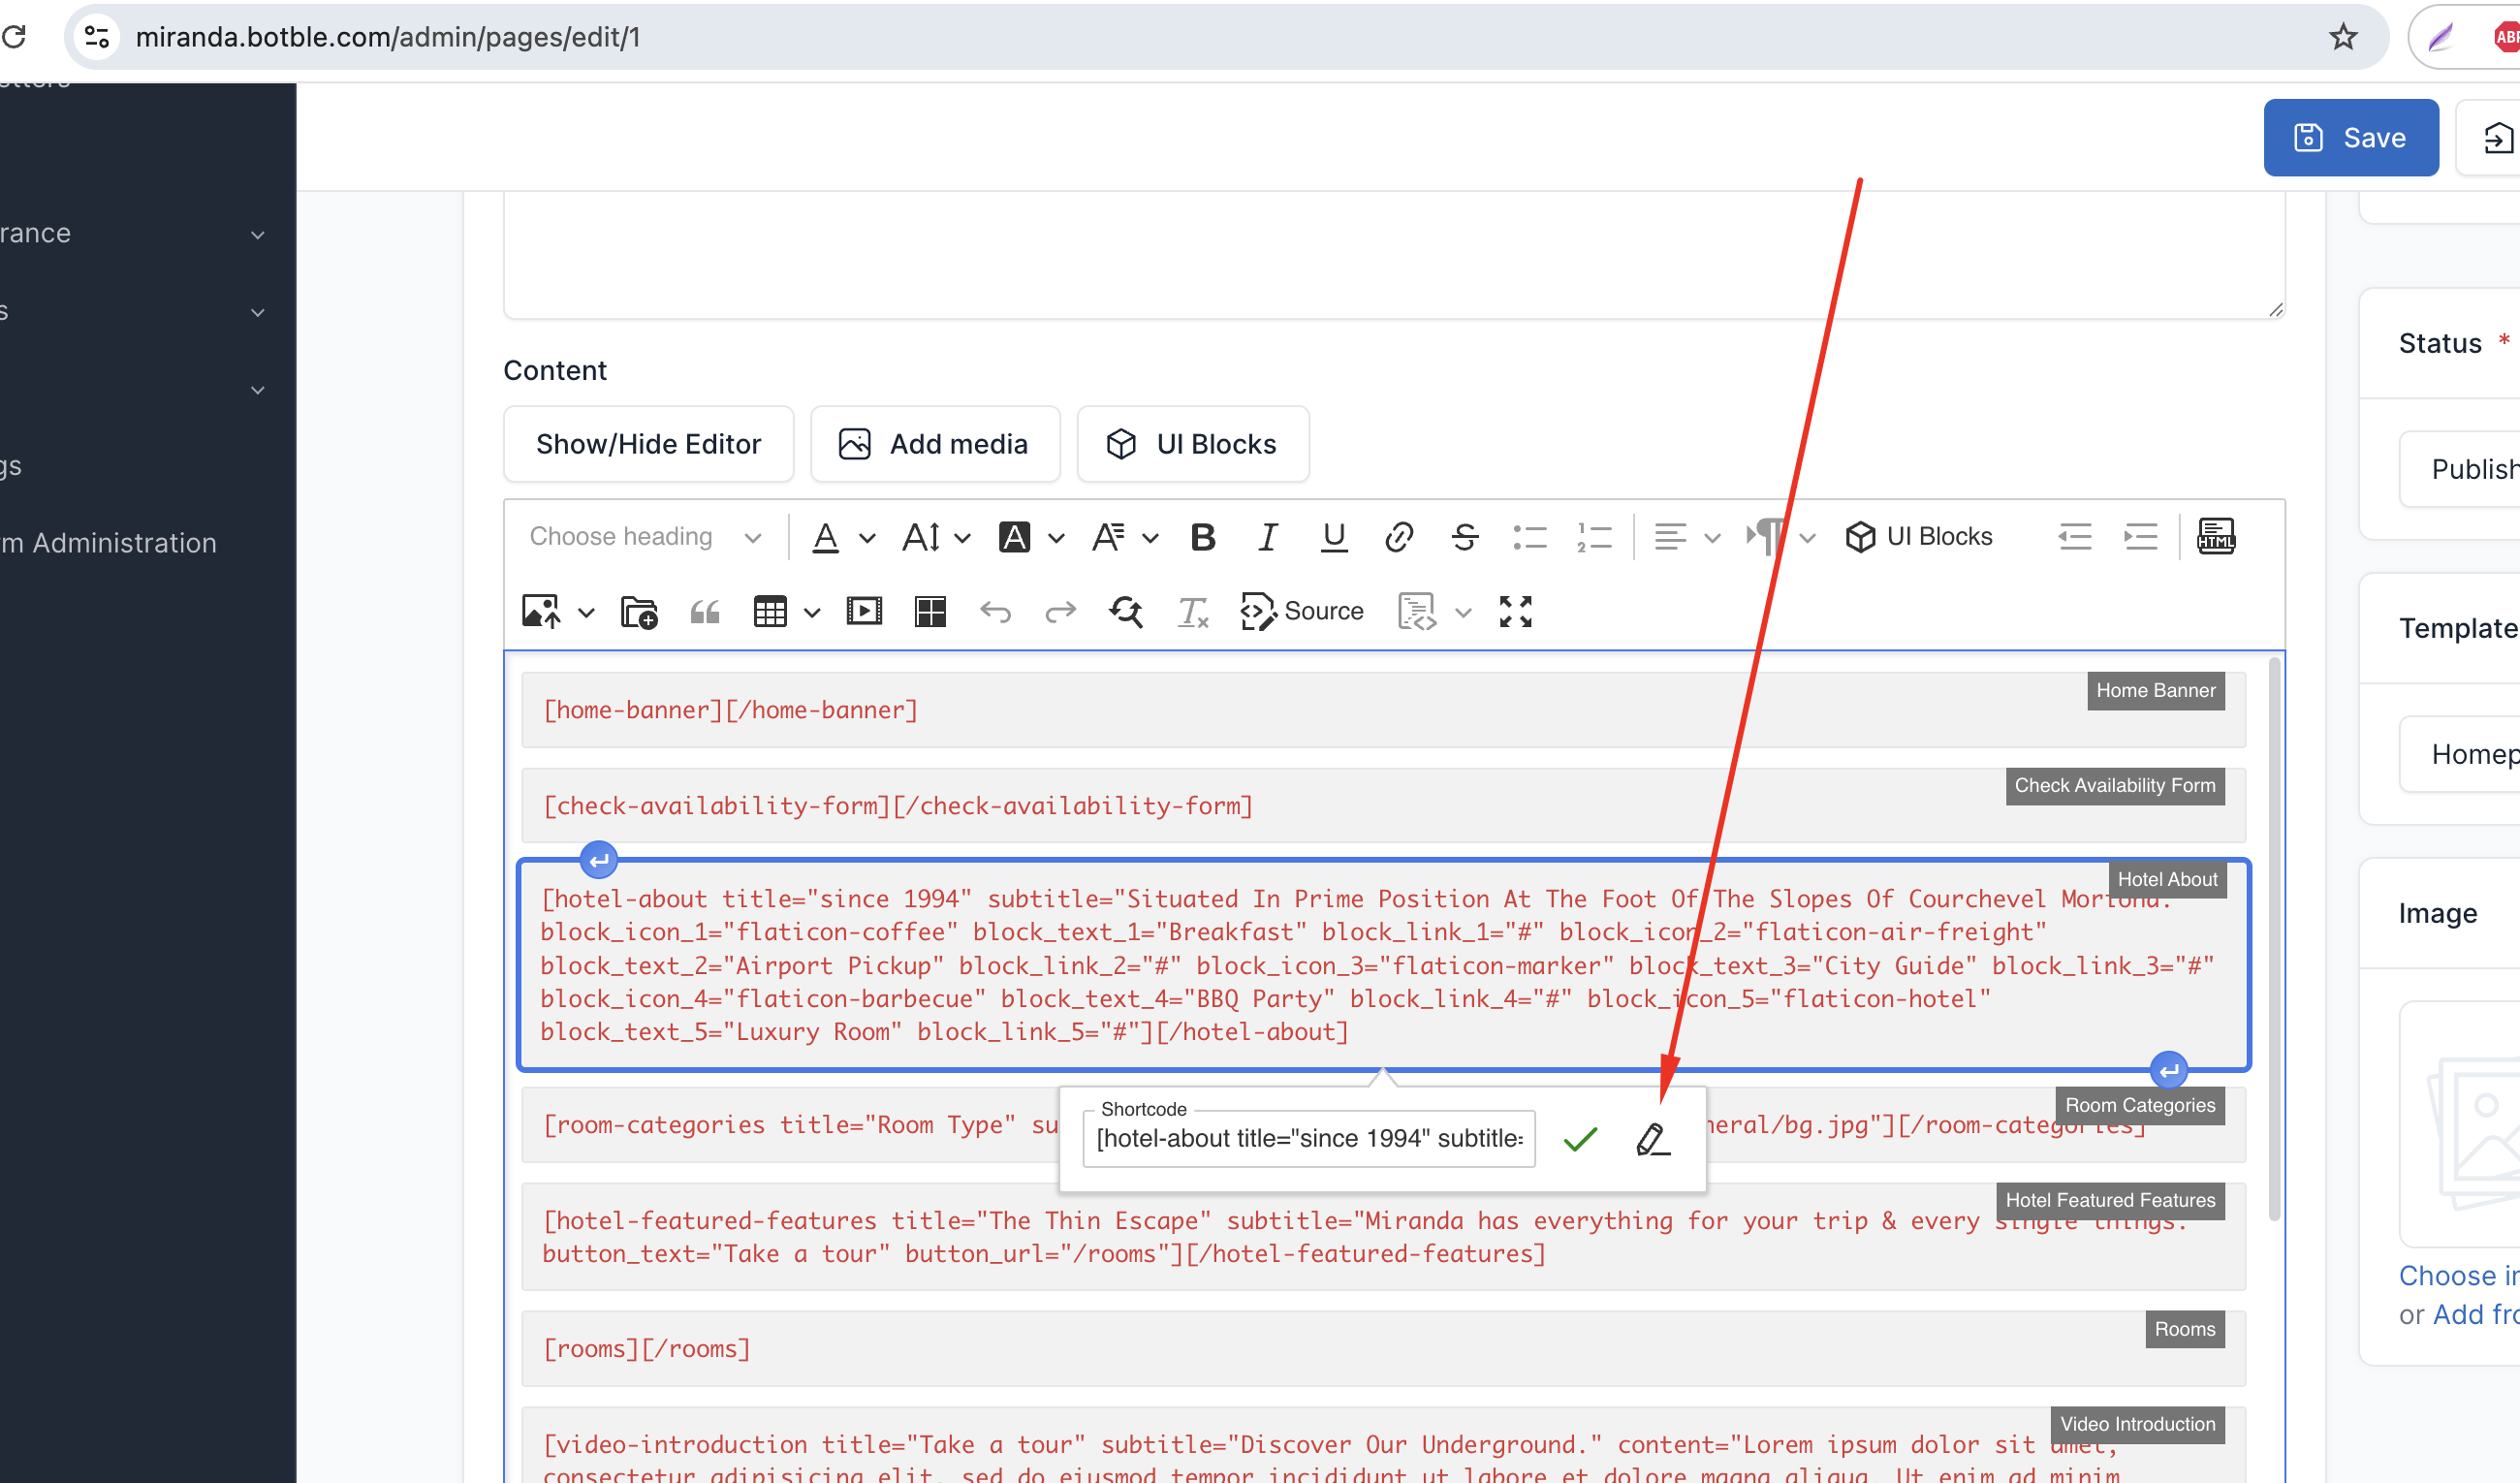Image resolution: width=2520 pixels, height=1483 pixels.
Task: Expand the insert image dropdown arrow
Action: click(587, 612)
